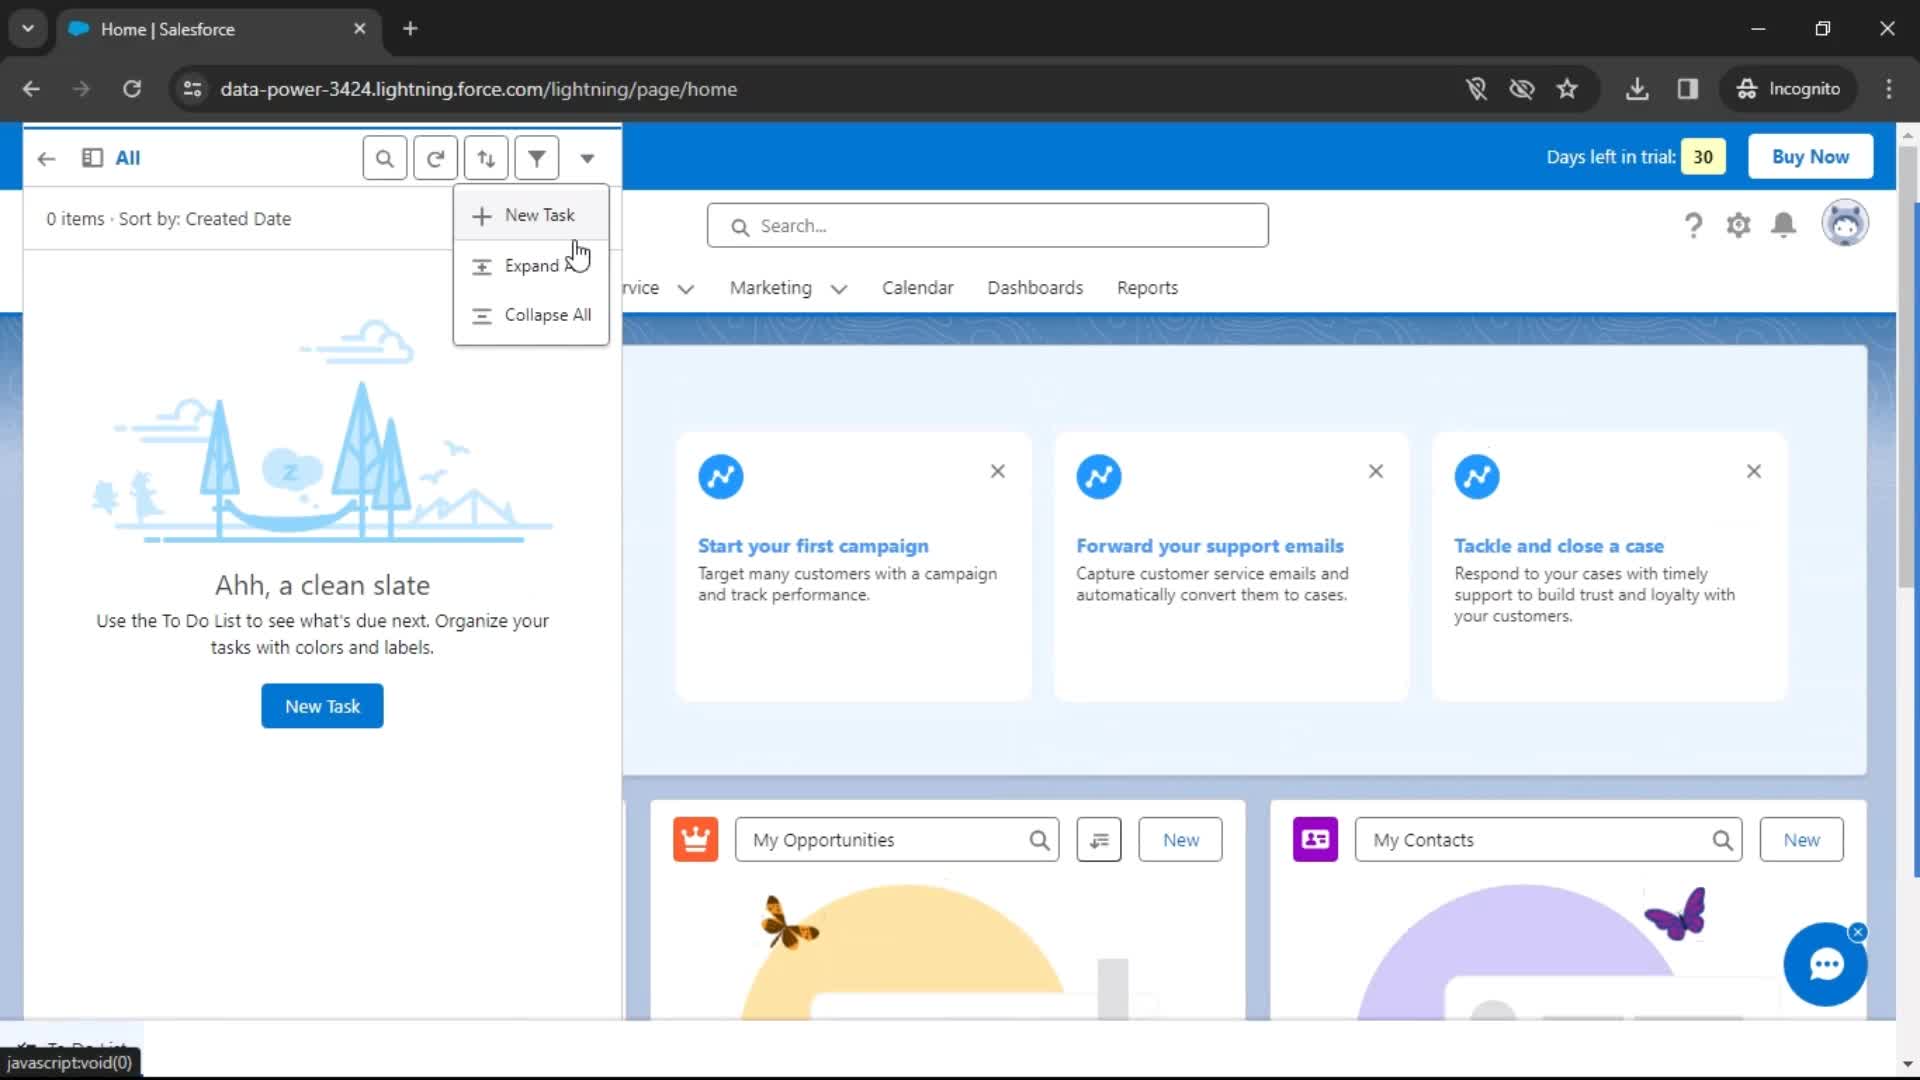Click the Incognito indicator
The image size is (1920, 1080).
tap(1788, 89)
